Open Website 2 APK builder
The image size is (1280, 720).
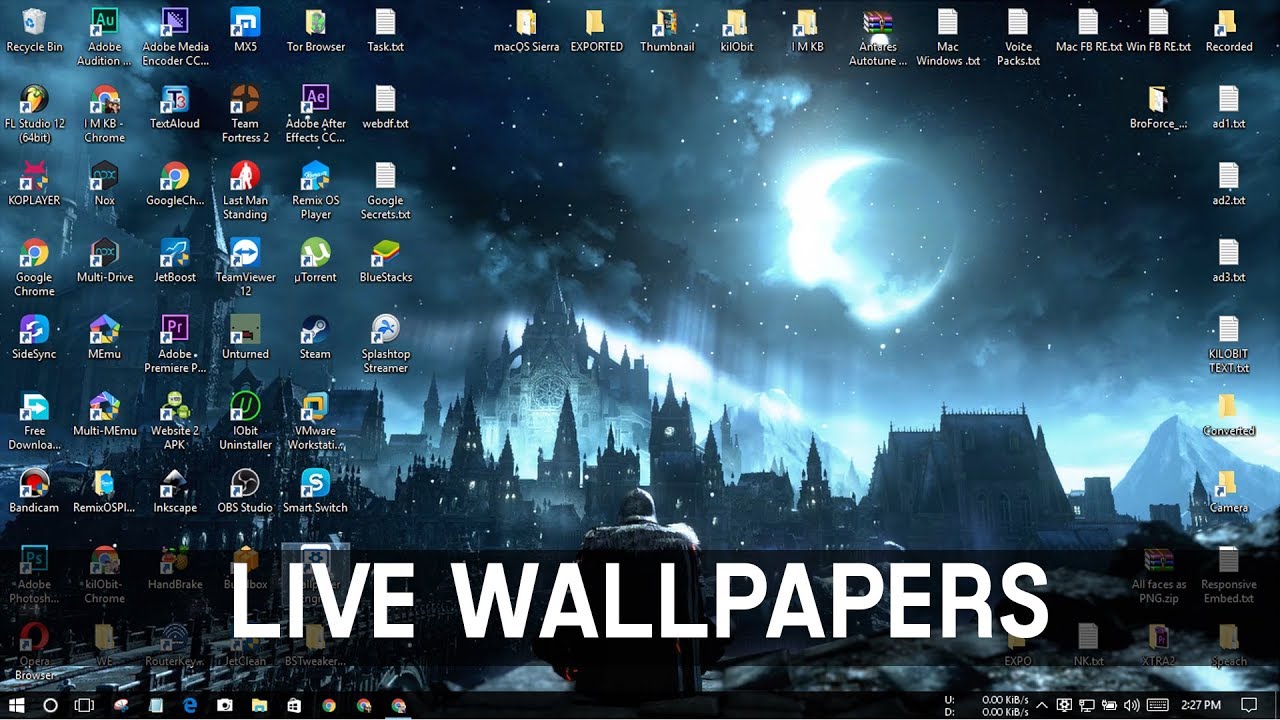175,422
